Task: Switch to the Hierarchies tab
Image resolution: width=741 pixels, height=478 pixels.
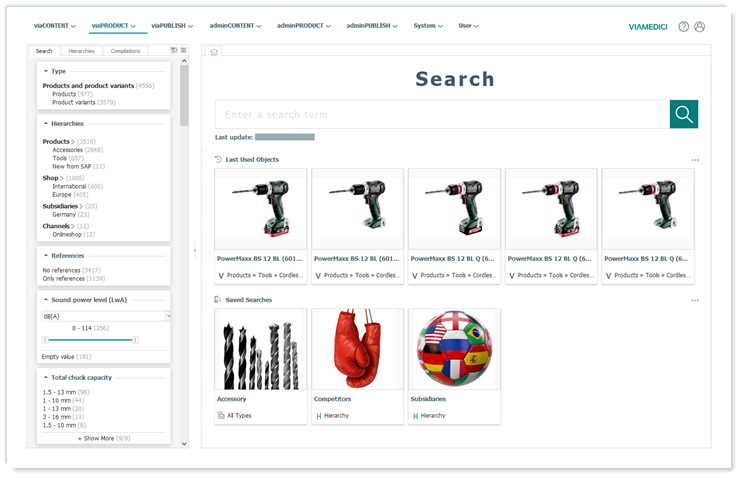Action: click(81, 51)
